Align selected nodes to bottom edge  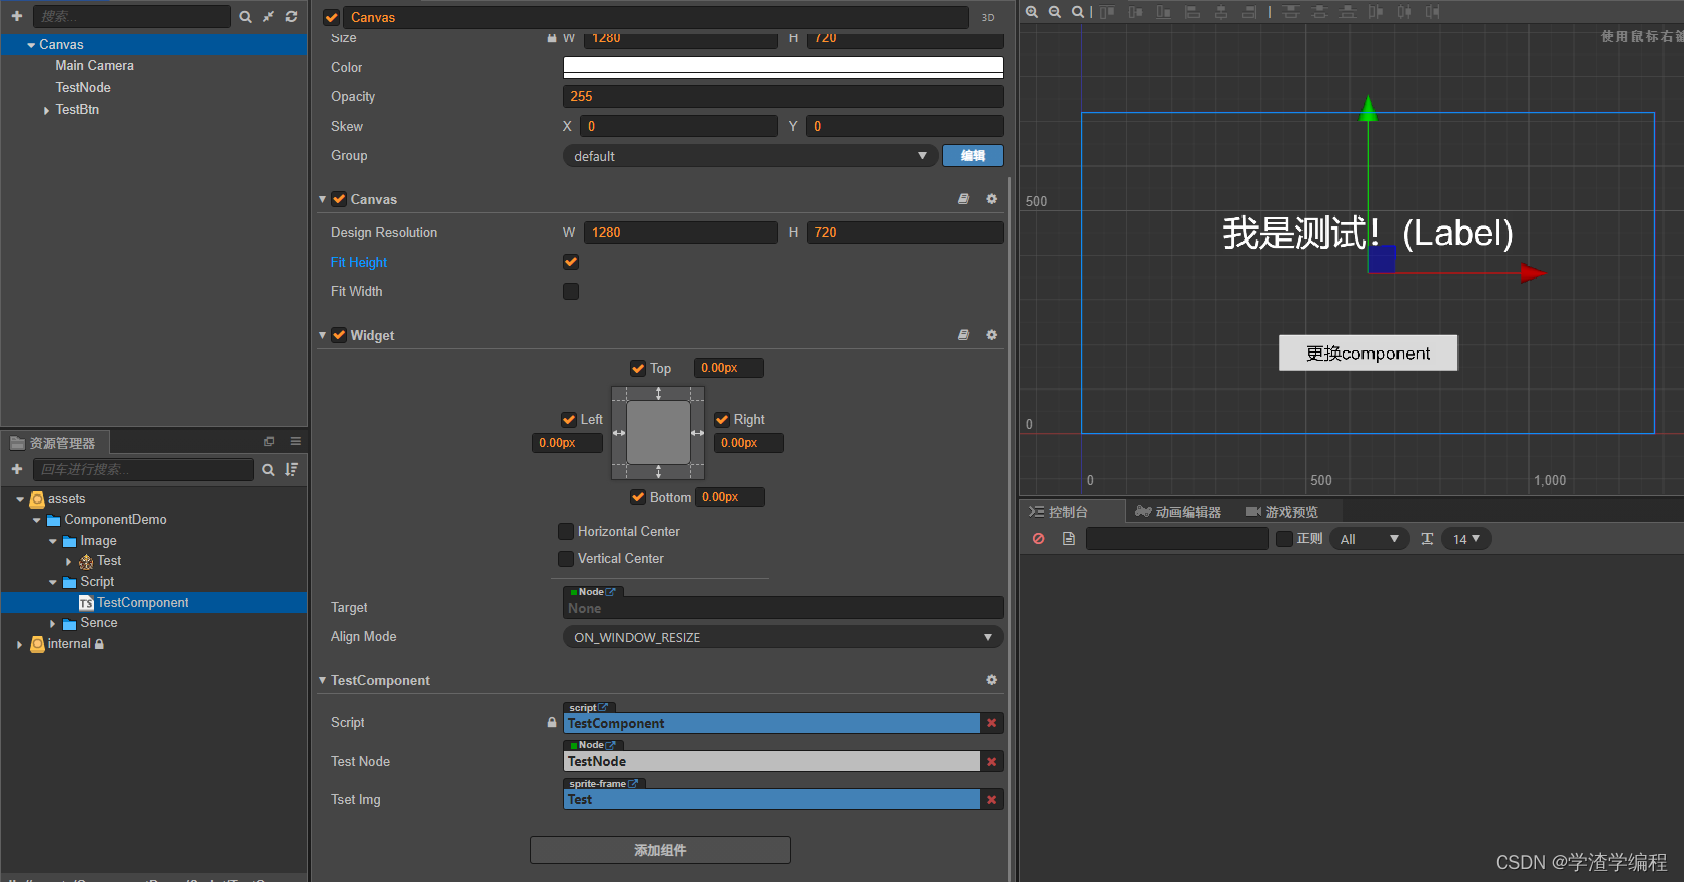[x=1163, y=12]
